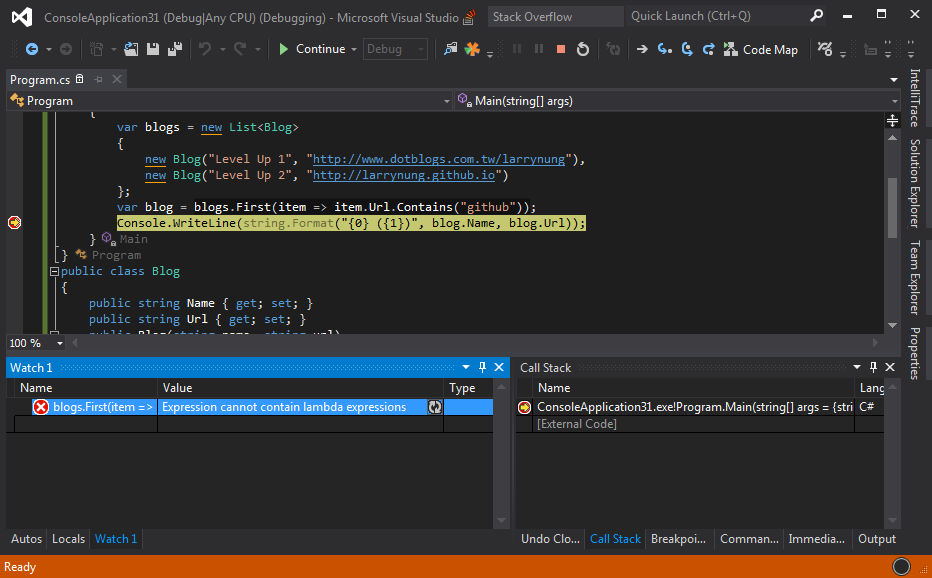Viewport: 932px width, 578px height.
Task: Click the Find in Files icon
Action: point(451,49)
